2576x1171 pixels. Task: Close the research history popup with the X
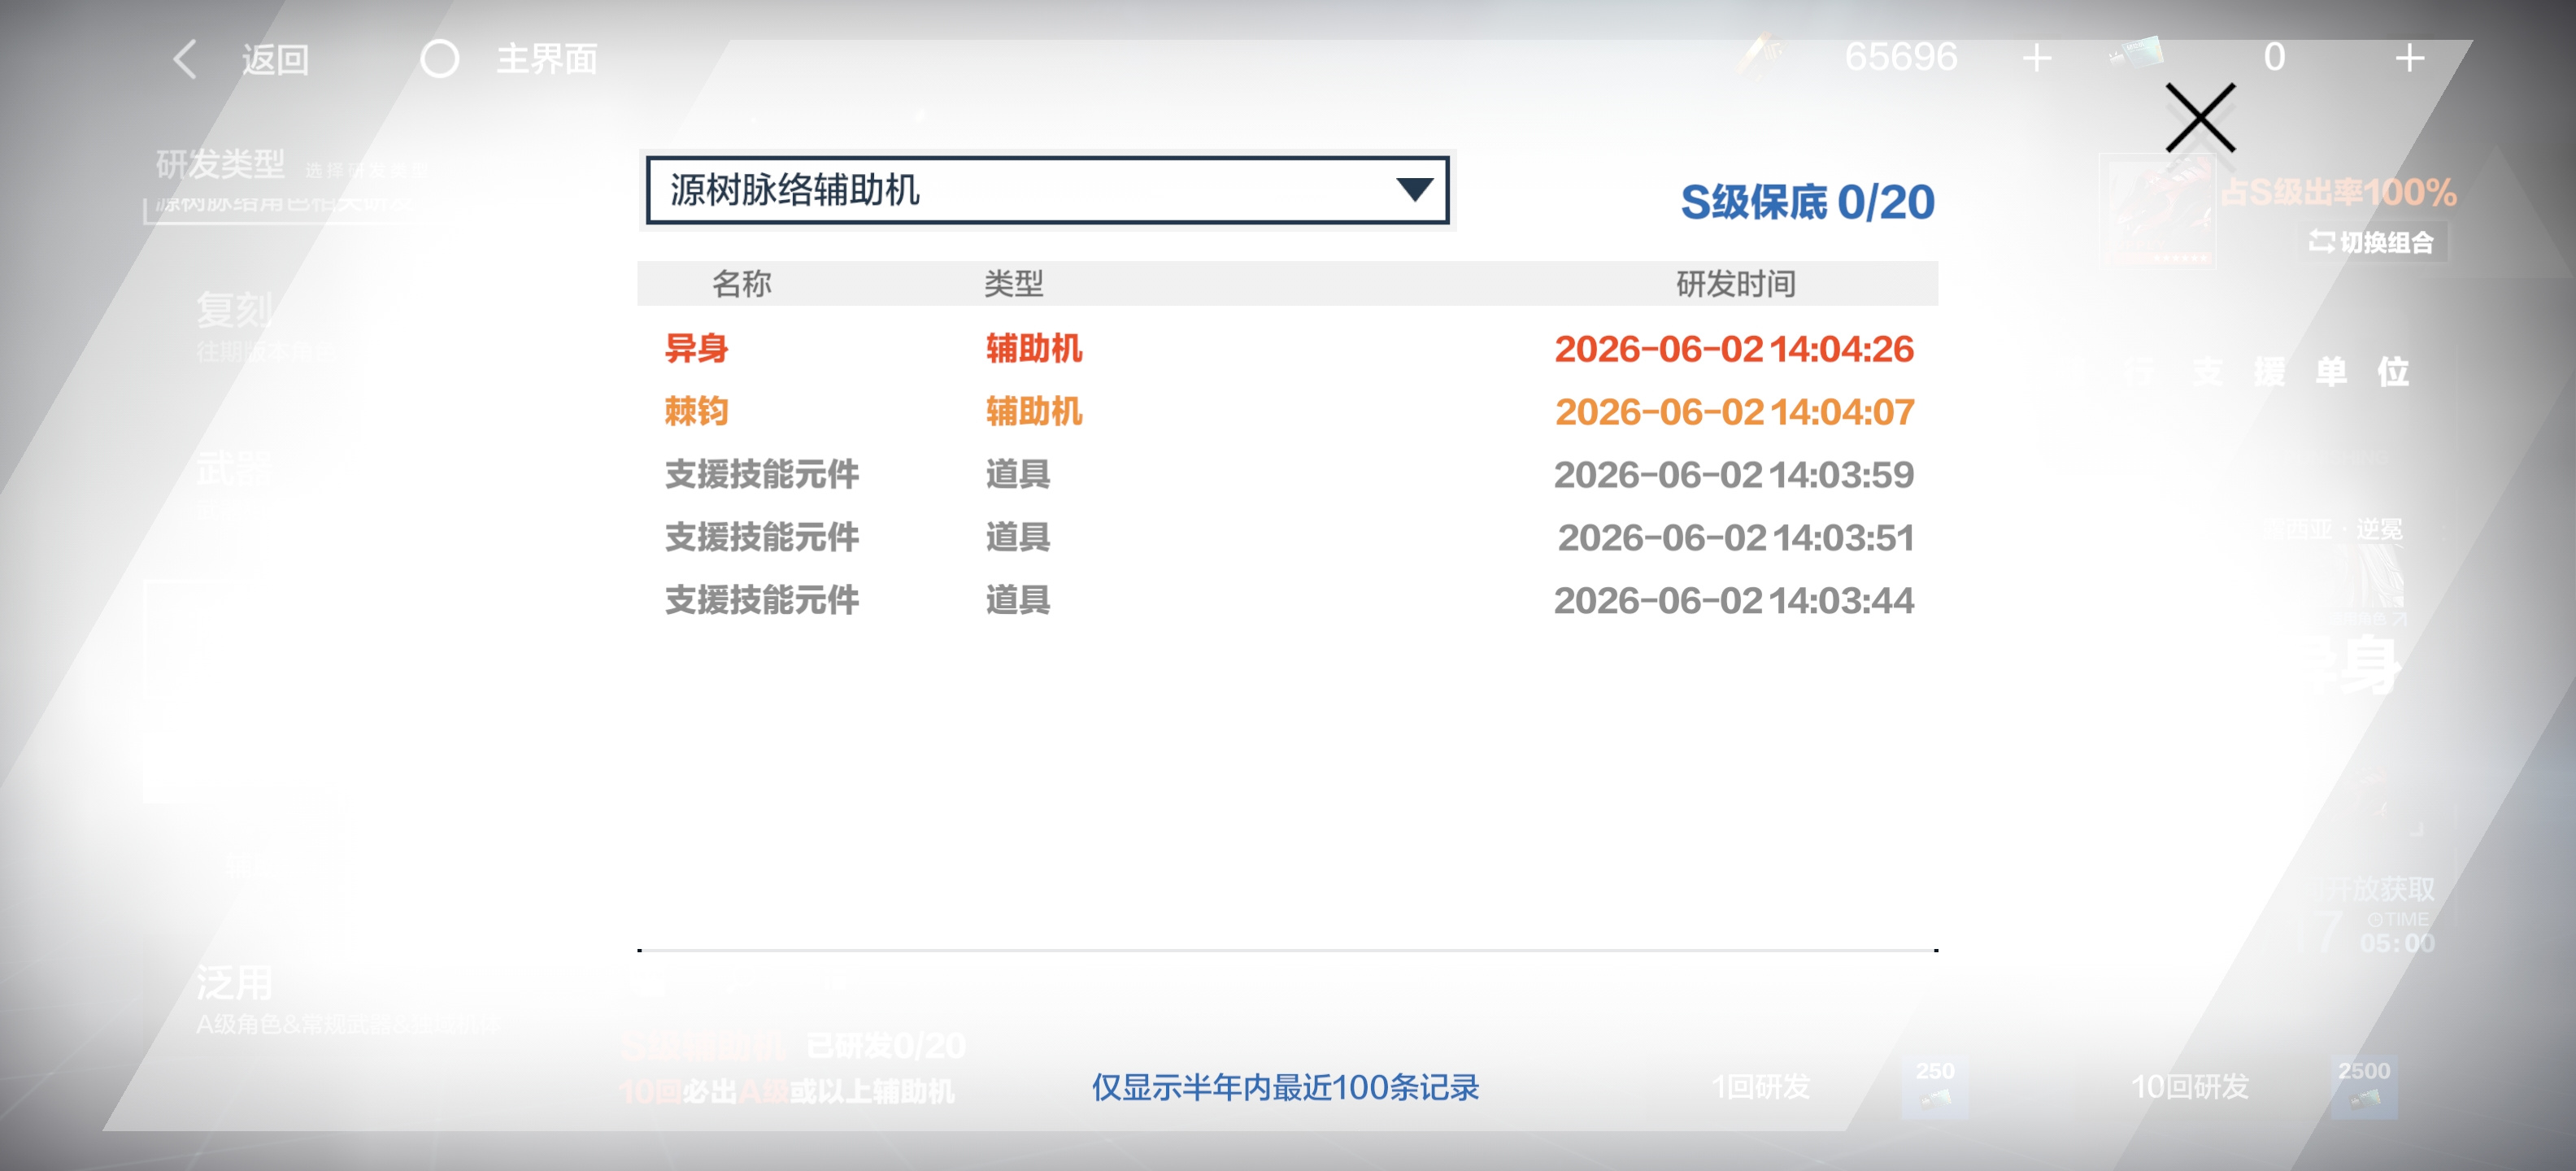pos(2200,118)
